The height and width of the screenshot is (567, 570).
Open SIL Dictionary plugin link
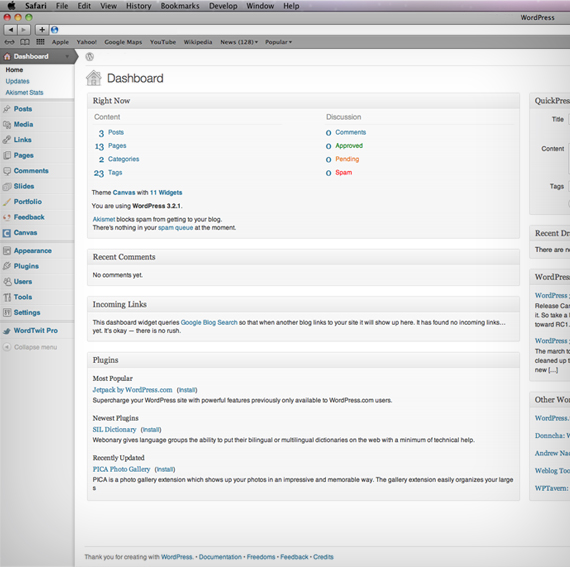(x=114, y=430)
